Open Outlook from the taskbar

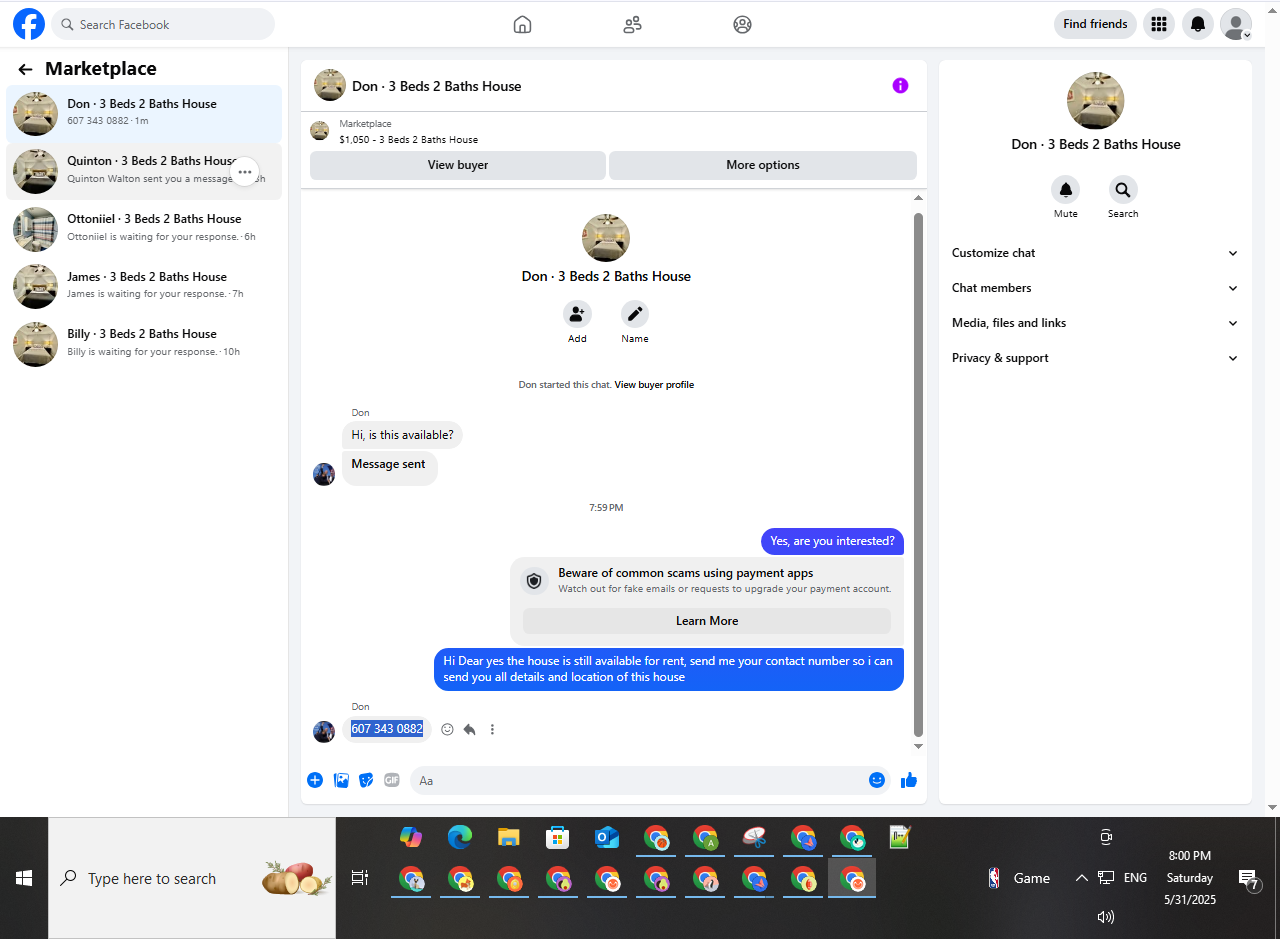606,837
